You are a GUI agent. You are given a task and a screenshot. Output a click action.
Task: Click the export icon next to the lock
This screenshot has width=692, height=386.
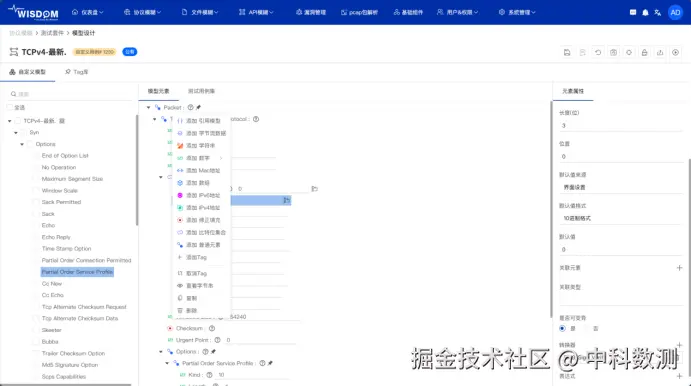pyautogui.click(x=660, y=52)
